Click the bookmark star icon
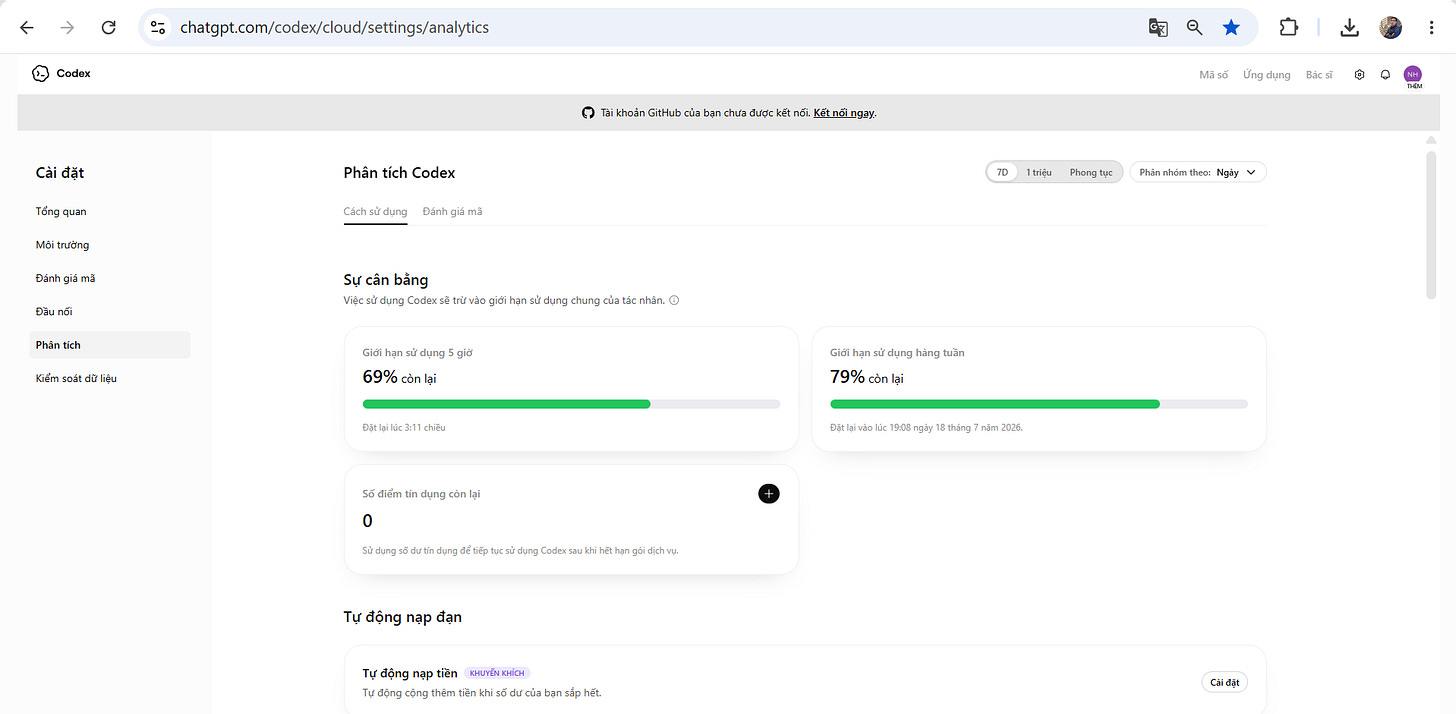Viewport: 1456px width, 714px height. [x=1231, y=28]
